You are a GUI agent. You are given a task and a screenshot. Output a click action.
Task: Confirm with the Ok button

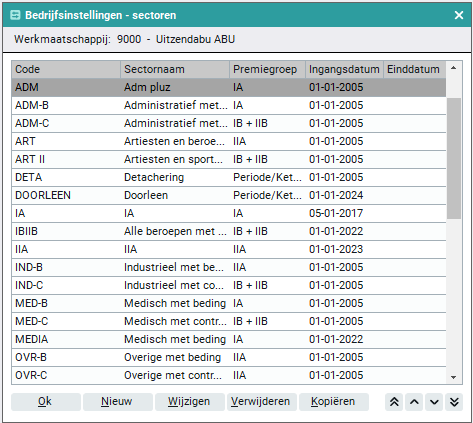coord(46,402)
